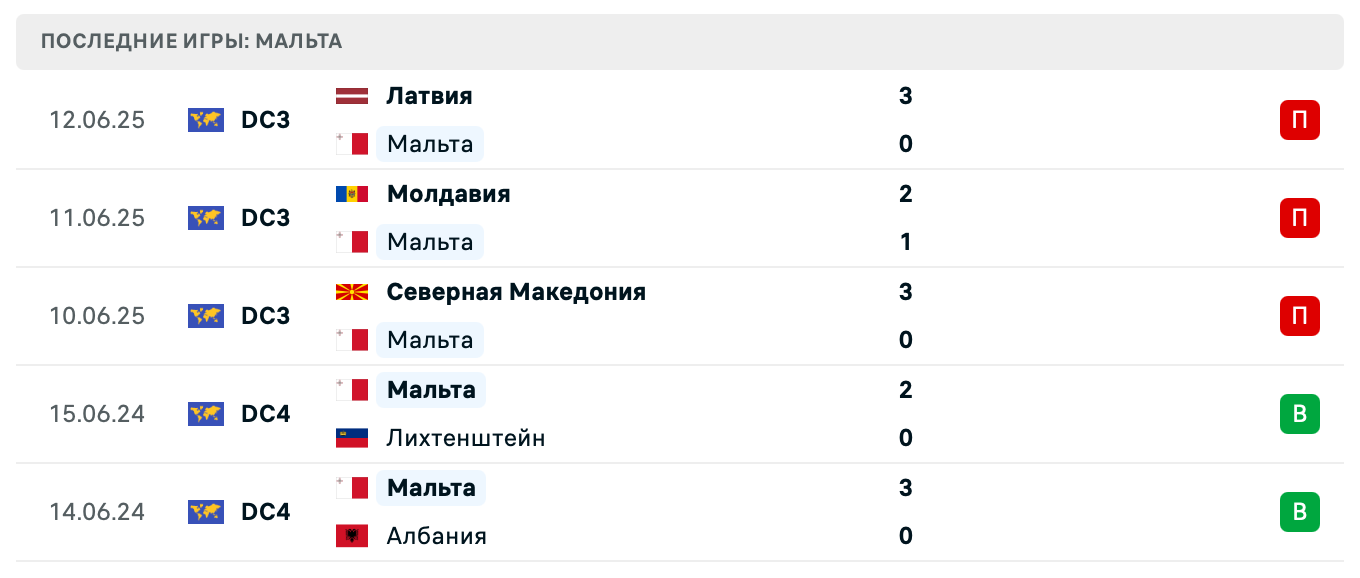Click the Молдавия team name
Image resolution: width=1360 pixels, height=578 pixels.
(448, 194)
